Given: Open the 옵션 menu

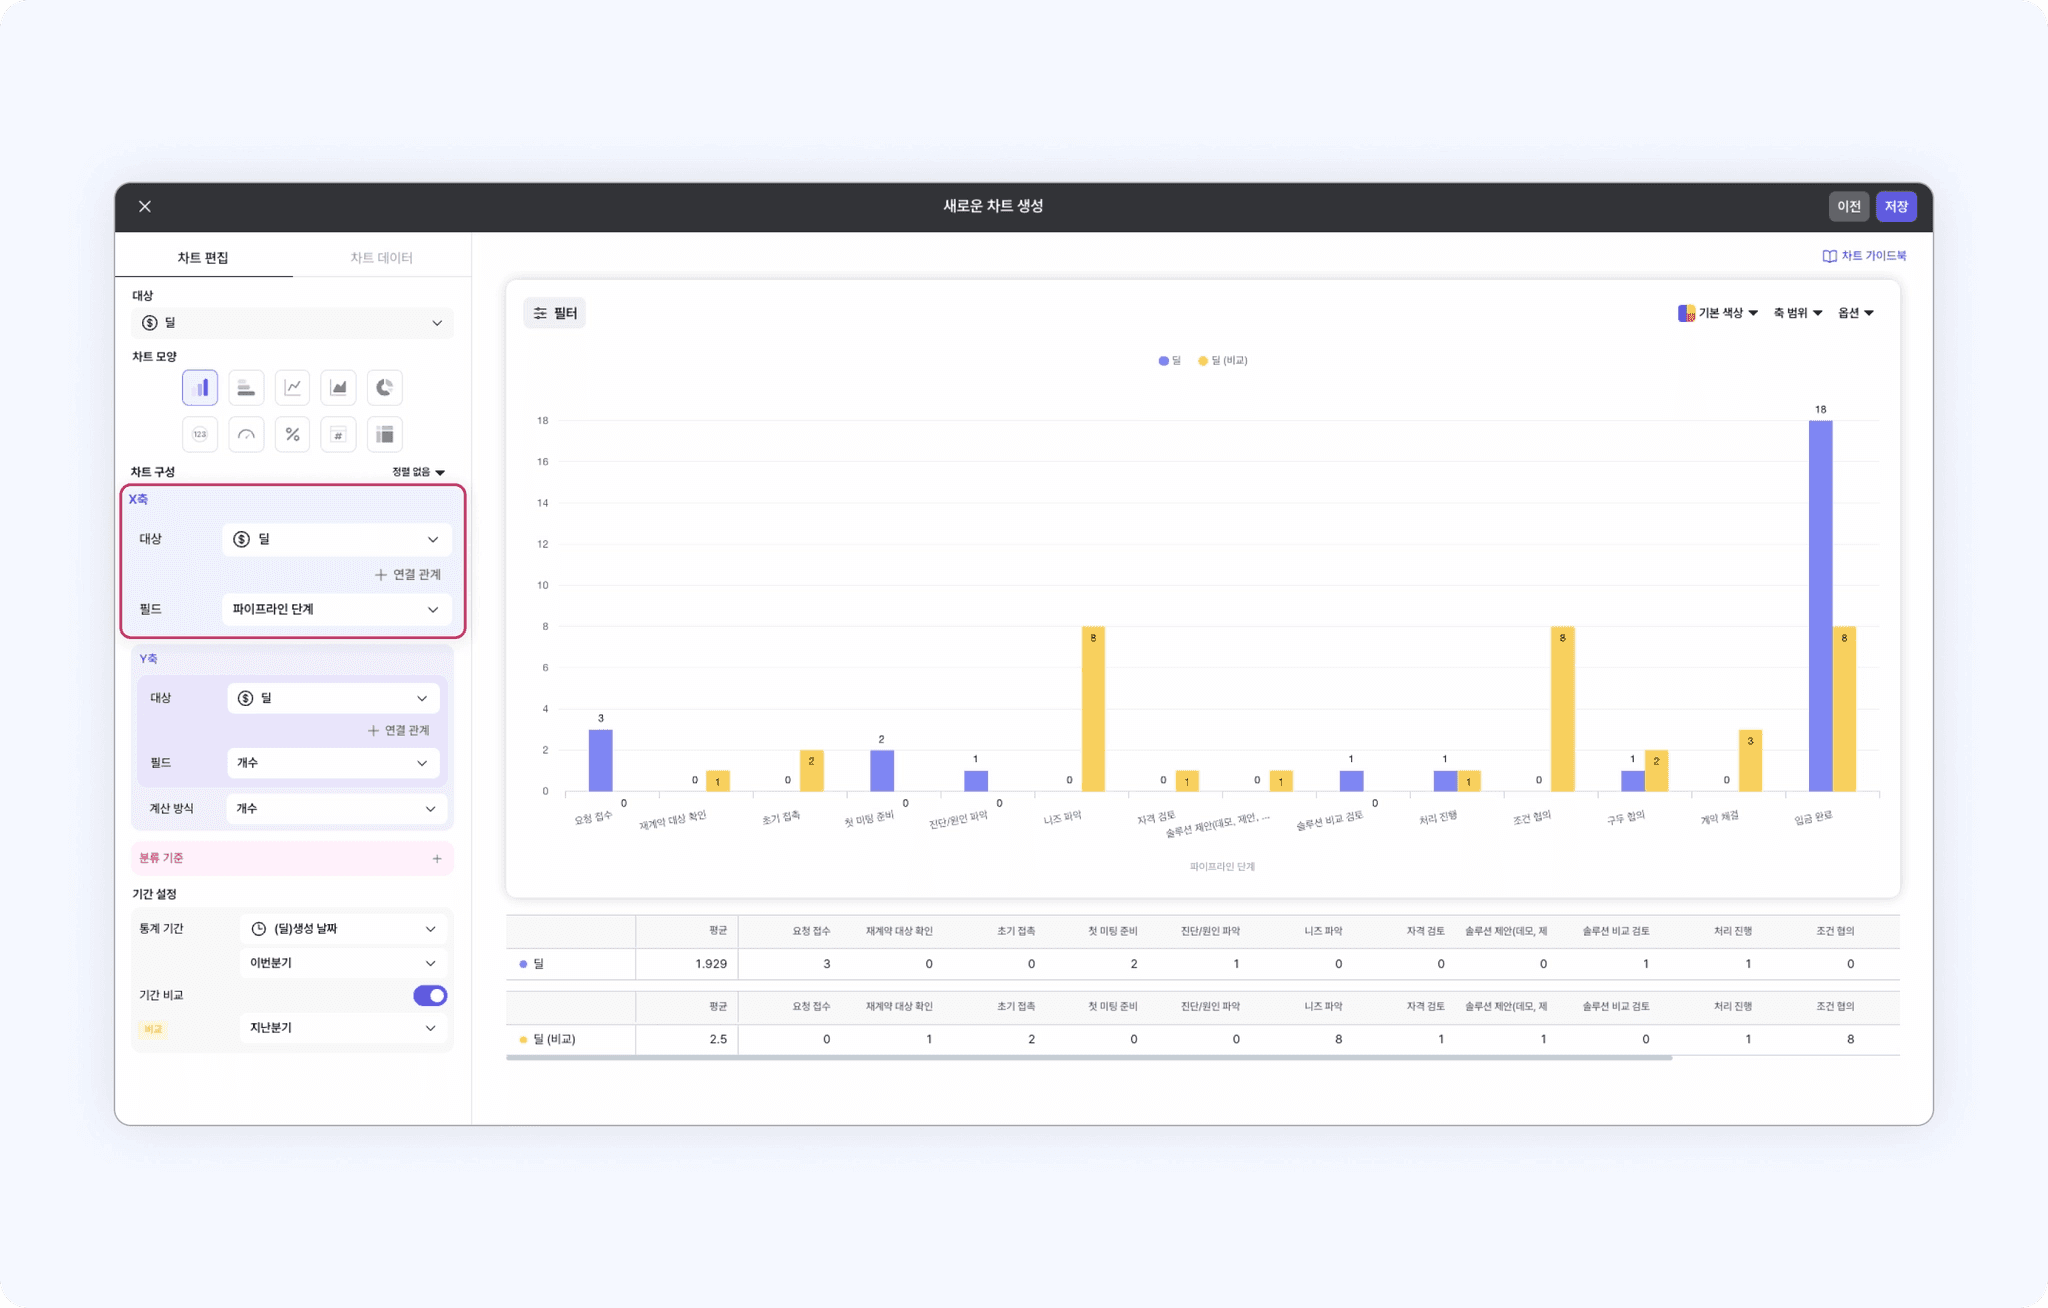Looking at the screenshot, I should pos(1855,313).
